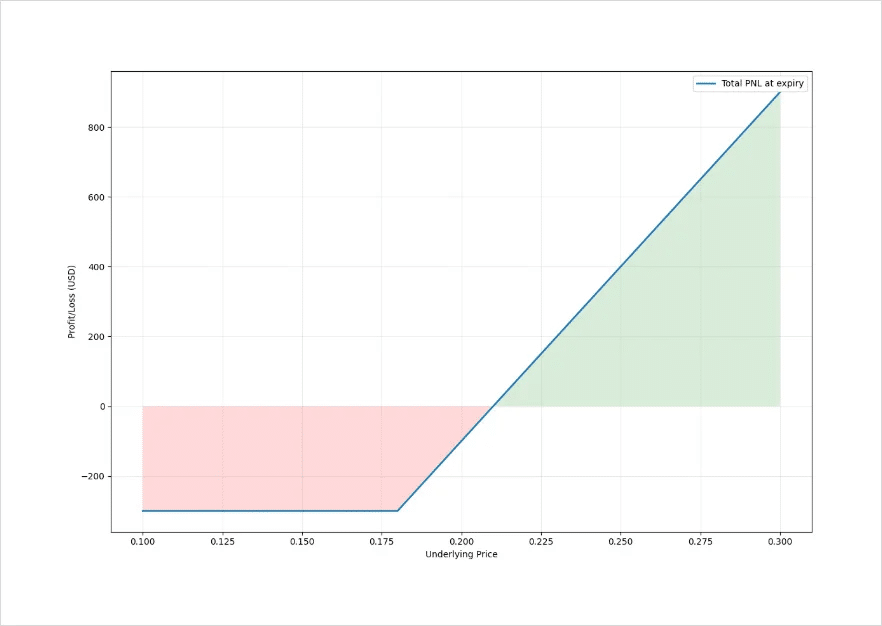
Task: Click the 0.225 x-axis tick label
Action: pos(541,542)
